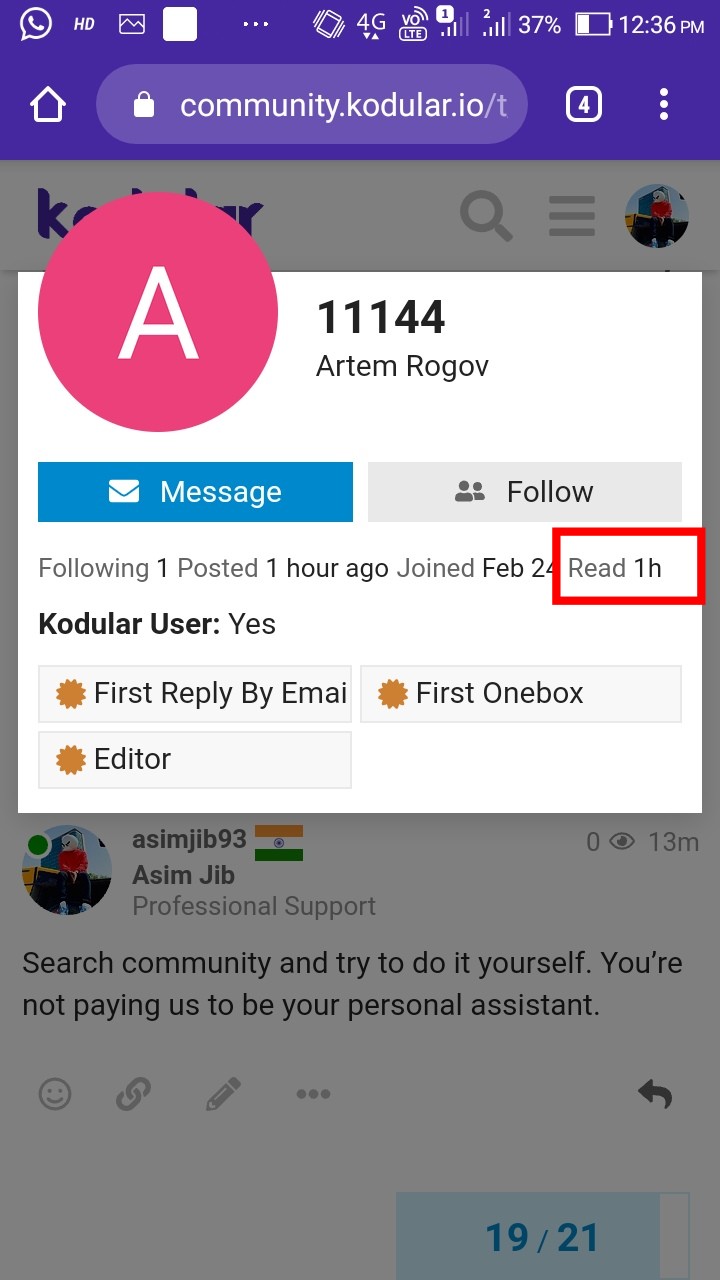Tap the address bar URL field
Image resolution: width=720 pixels, height=1280 pixels.
pos(340,104)
